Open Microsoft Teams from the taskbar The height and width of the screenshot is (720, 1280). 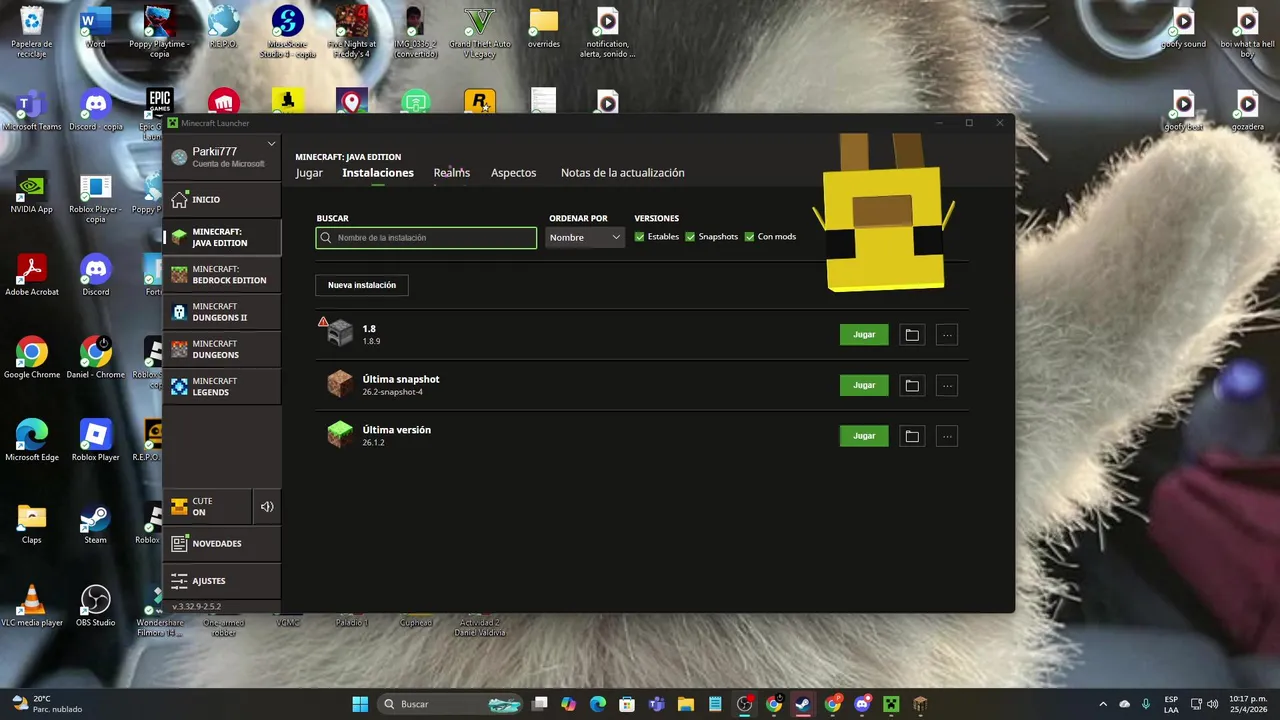click(657, 704)
